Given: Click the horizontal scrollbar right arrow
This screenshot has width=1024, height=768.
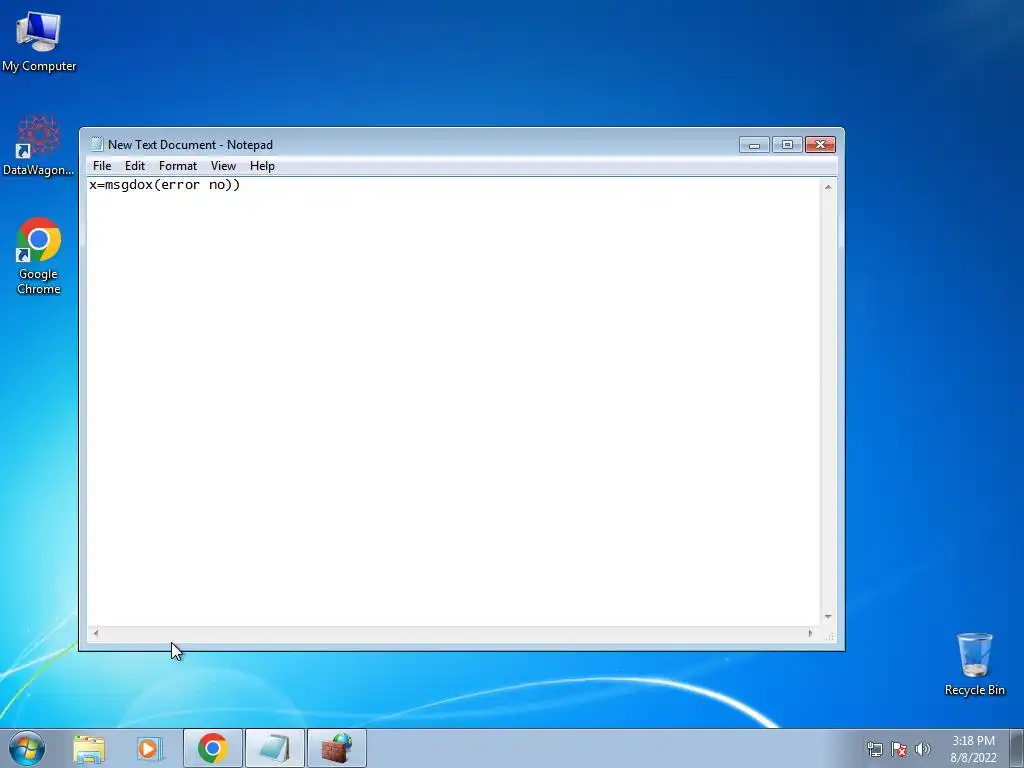Looking at the screenshot, I should 810,633.
